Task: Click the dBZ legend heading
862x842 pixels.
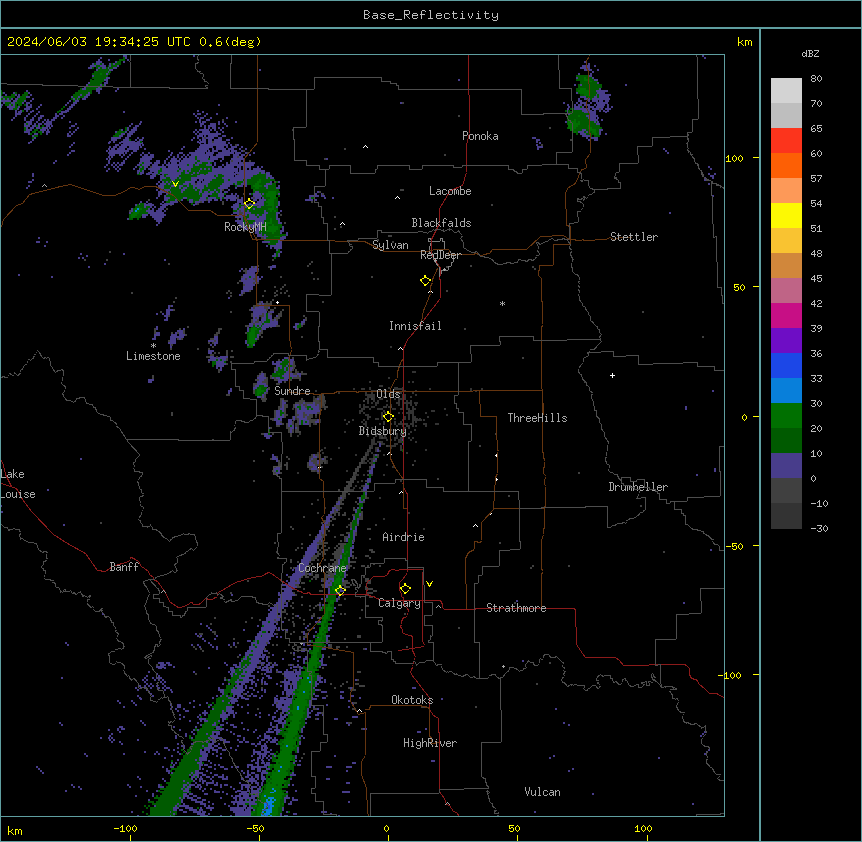Action: tap(810, 53)
